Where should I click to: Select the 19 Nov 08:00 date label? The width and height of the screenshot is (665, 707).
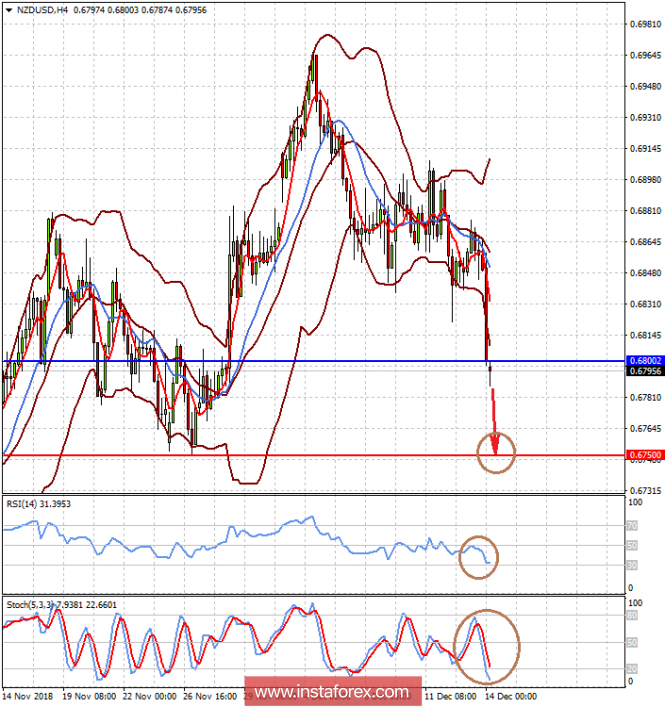(x=89, y=696)
